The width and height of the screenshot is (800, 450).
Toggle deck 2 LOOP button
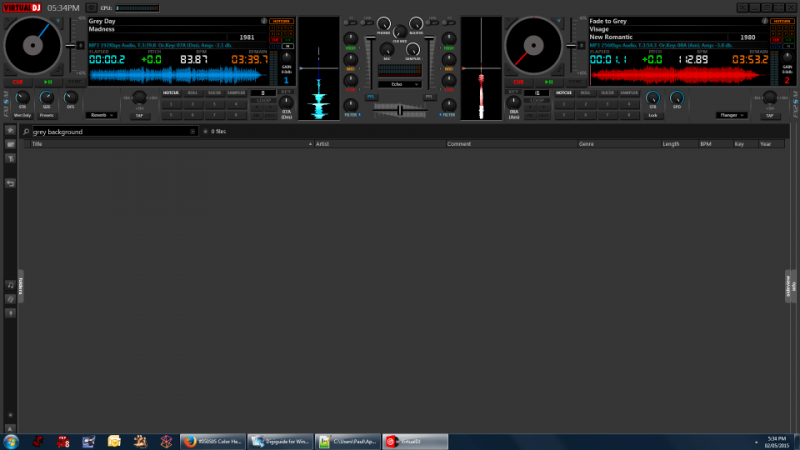point(537,101)
